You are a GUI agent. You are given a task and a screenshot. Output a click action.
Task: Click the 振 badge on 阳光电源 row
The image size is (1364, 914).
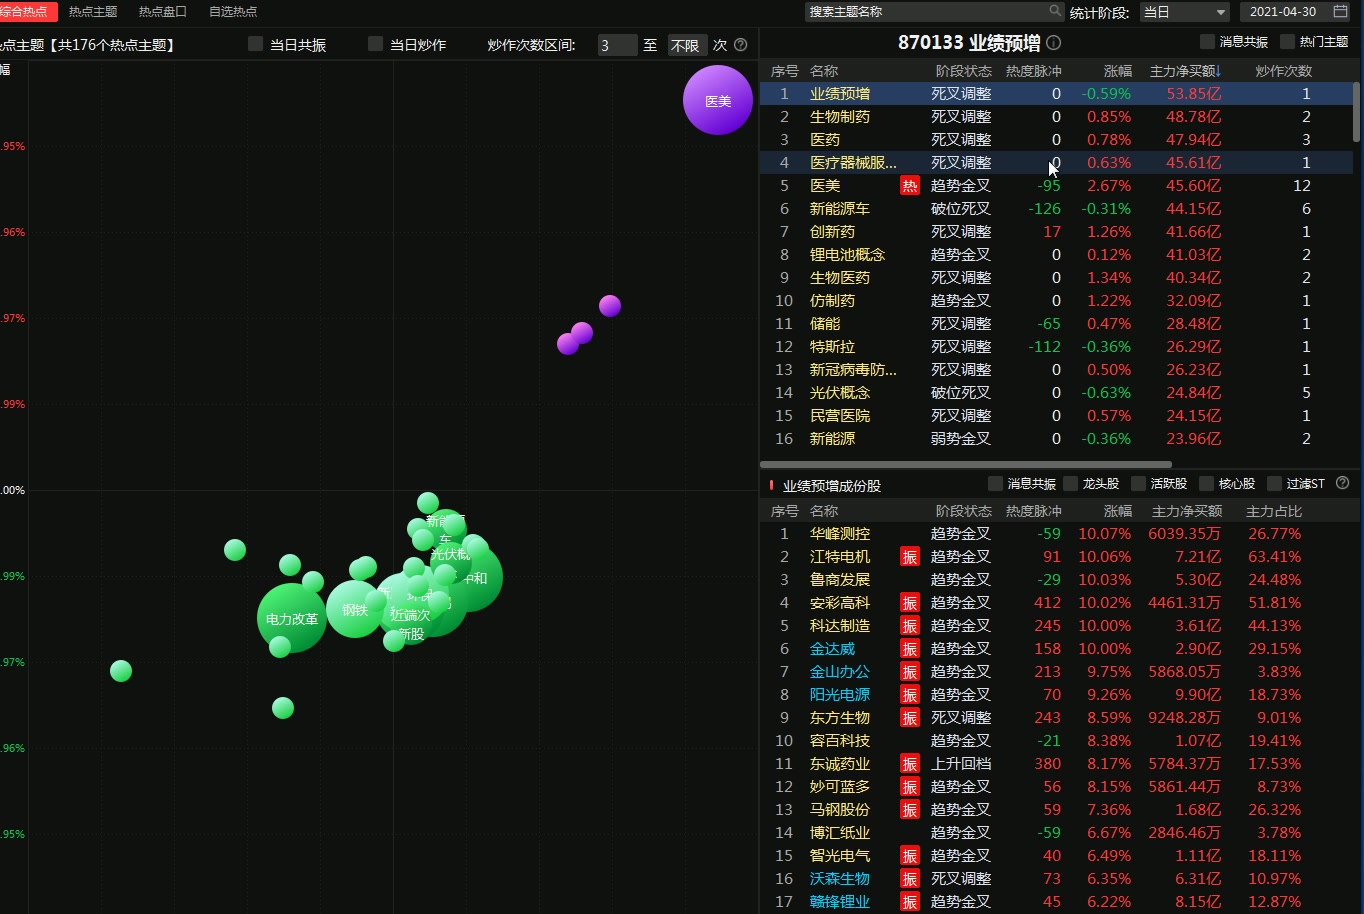(910, 695)
